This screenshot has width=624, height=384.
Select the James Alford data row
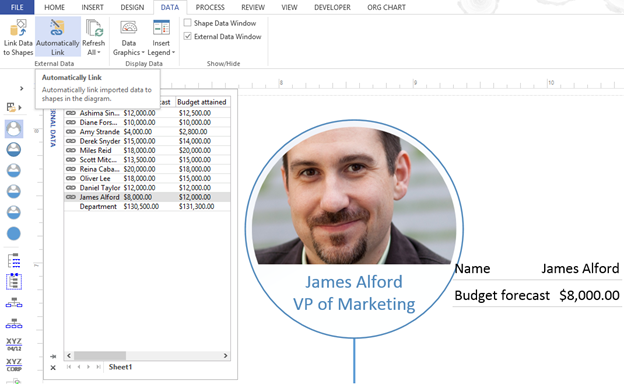pos(147,197)
